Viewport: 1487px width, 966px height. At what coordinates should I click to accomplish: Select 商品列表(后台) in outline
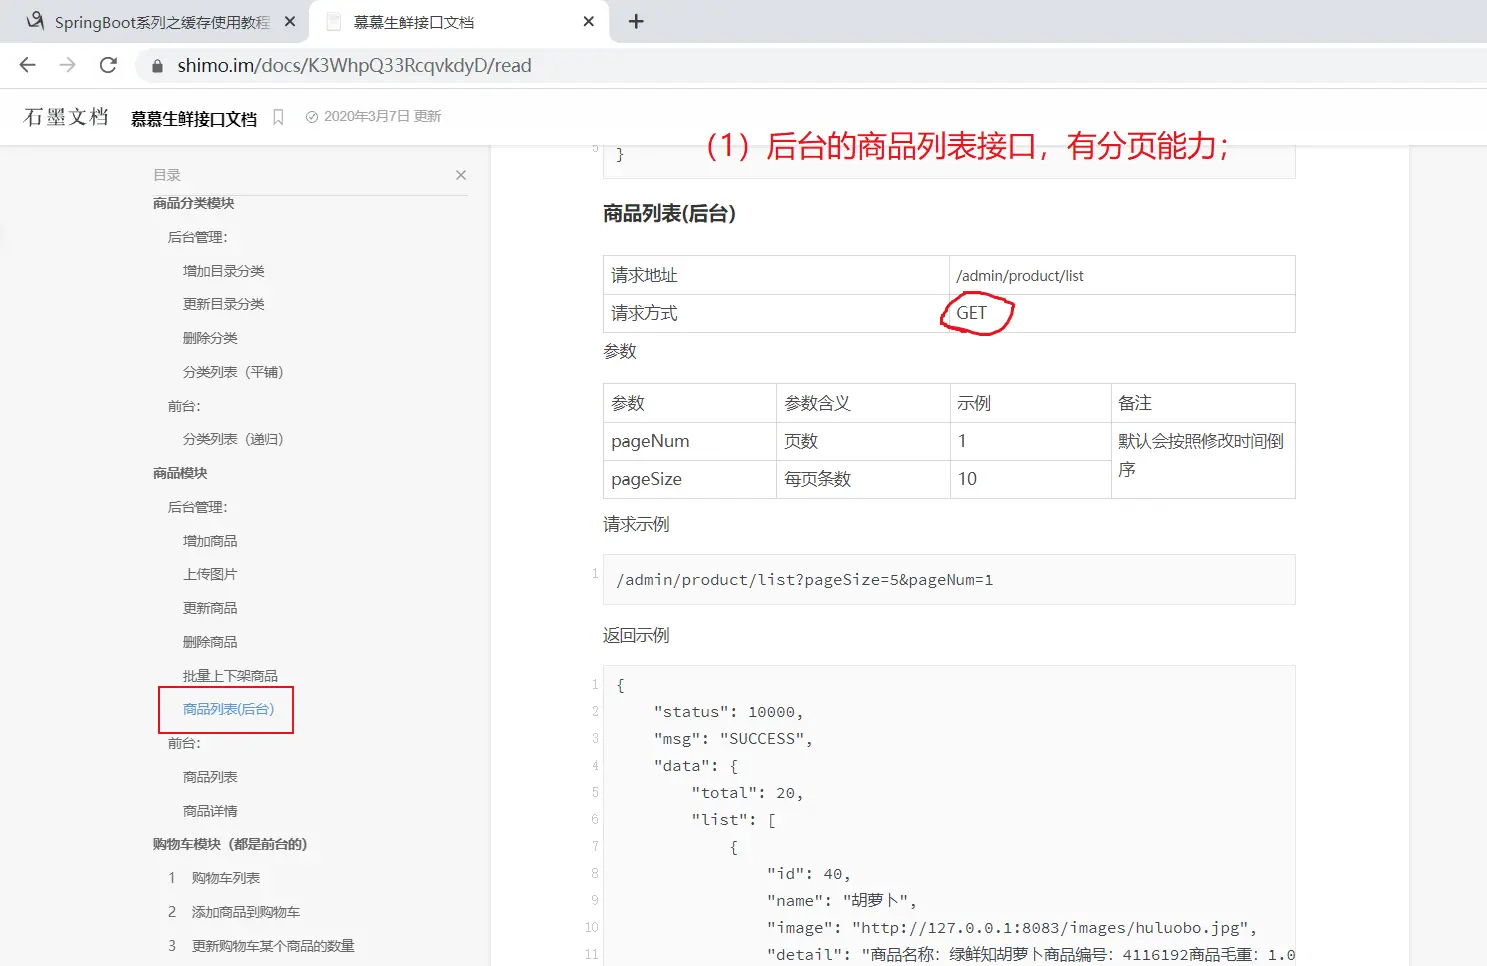point(228,709)
